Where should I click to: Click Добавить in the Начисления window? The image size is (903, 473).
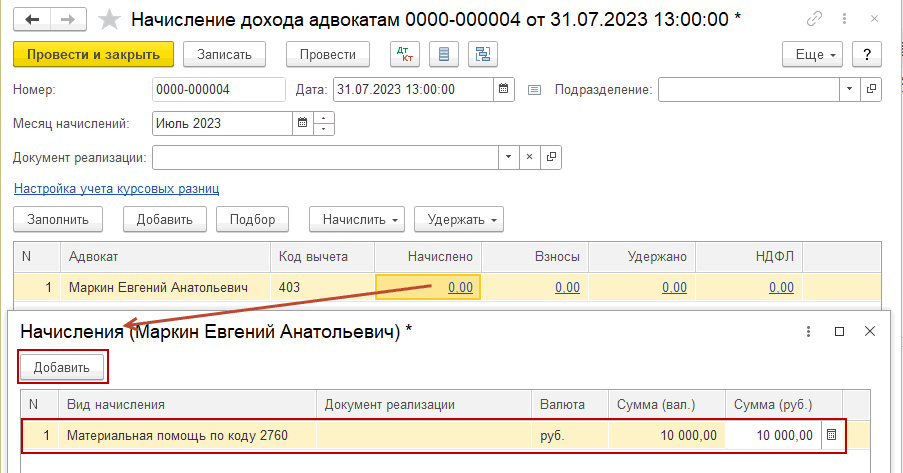click(x=62, y=367)
